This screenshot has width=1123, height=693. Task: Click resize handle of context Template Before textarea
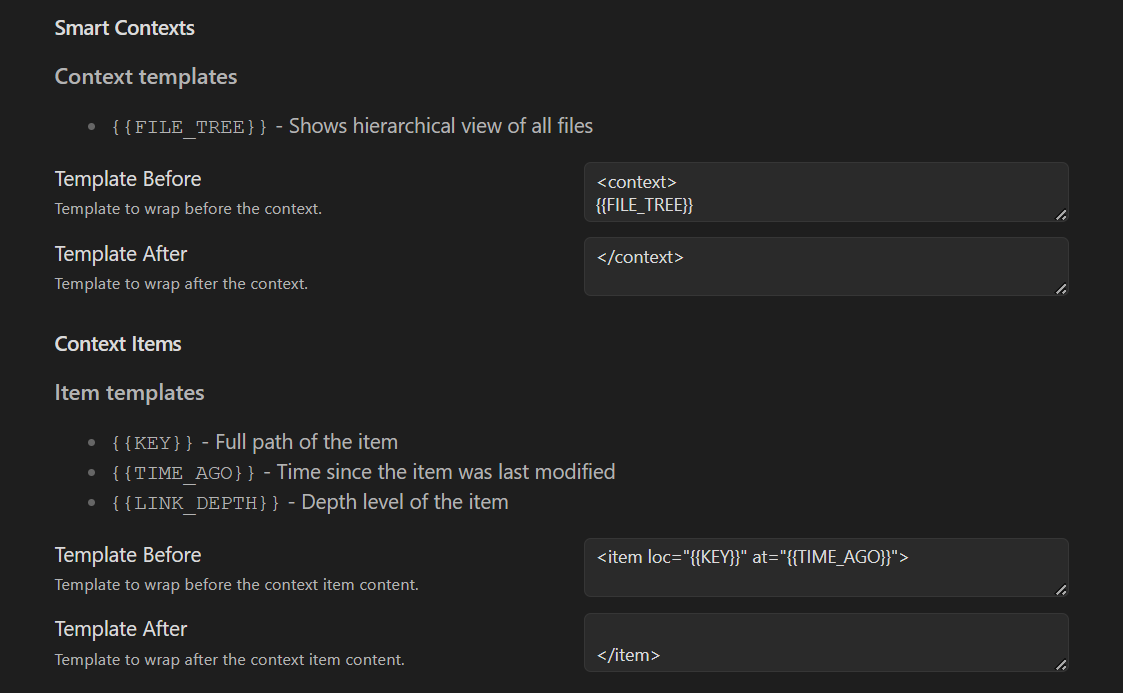[x=1061, y=214]
